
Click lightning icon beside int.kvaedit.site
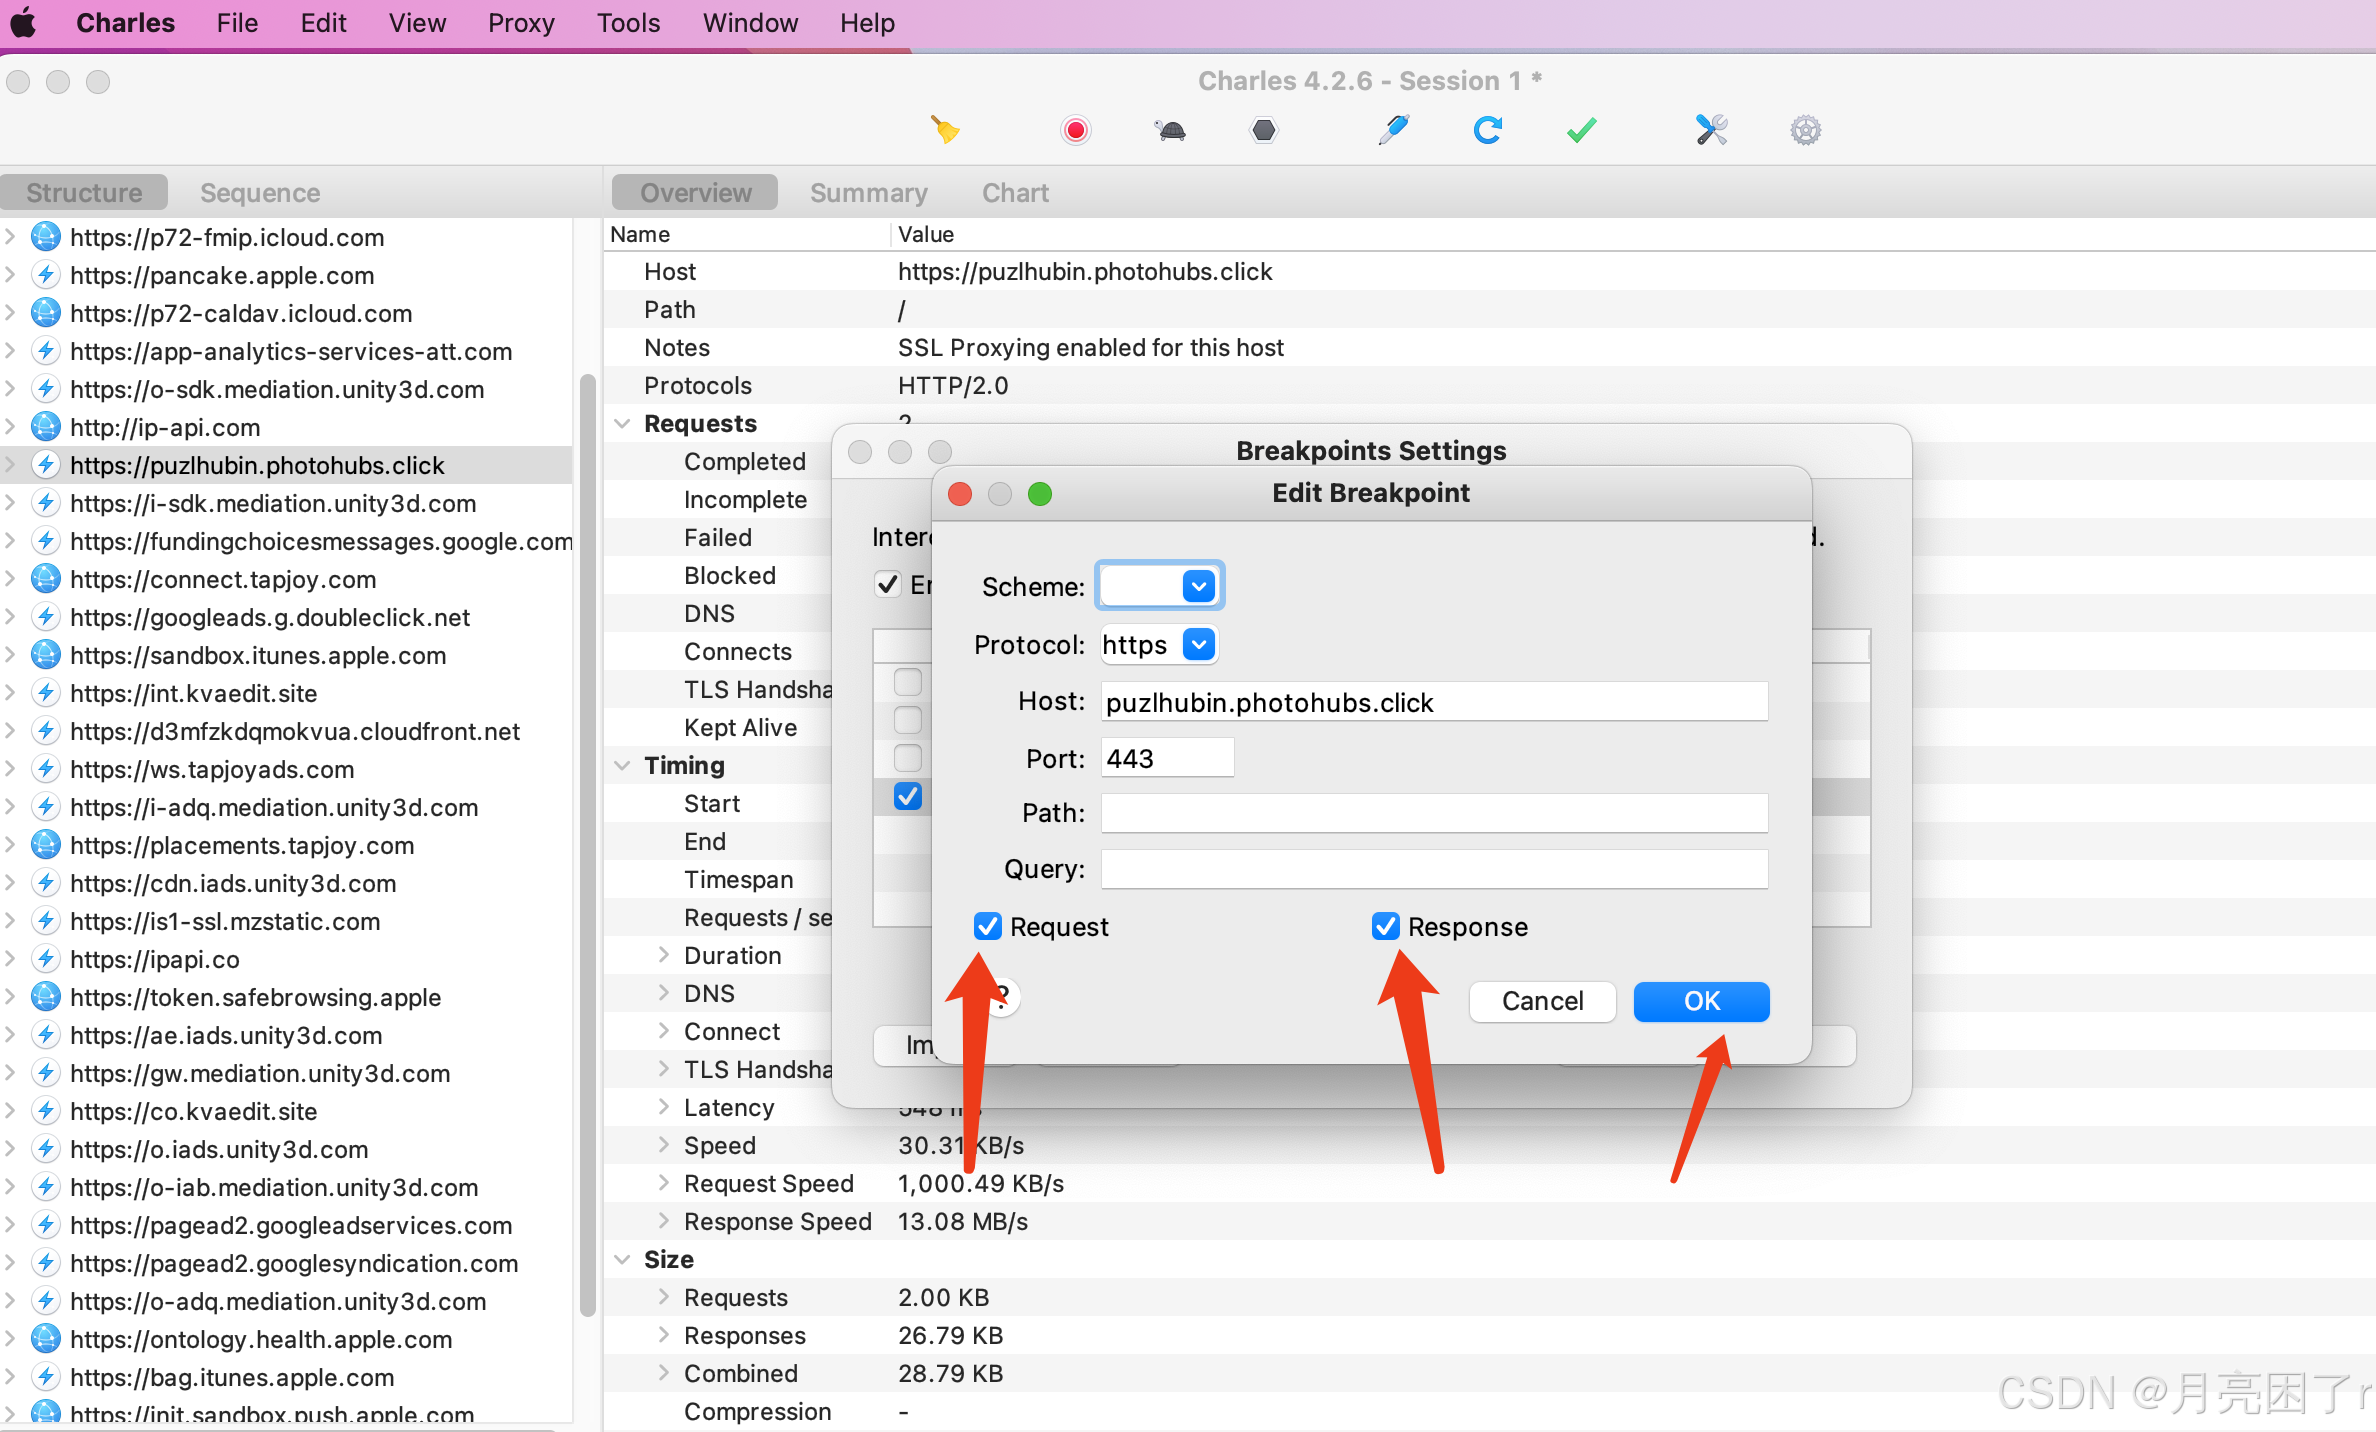pyautogui.click(x=45, y=693)
